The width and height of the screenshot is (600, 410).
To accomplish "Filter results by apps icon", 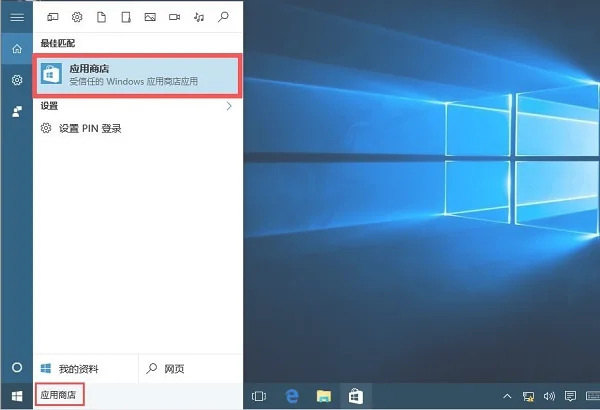I will (52, 17).
